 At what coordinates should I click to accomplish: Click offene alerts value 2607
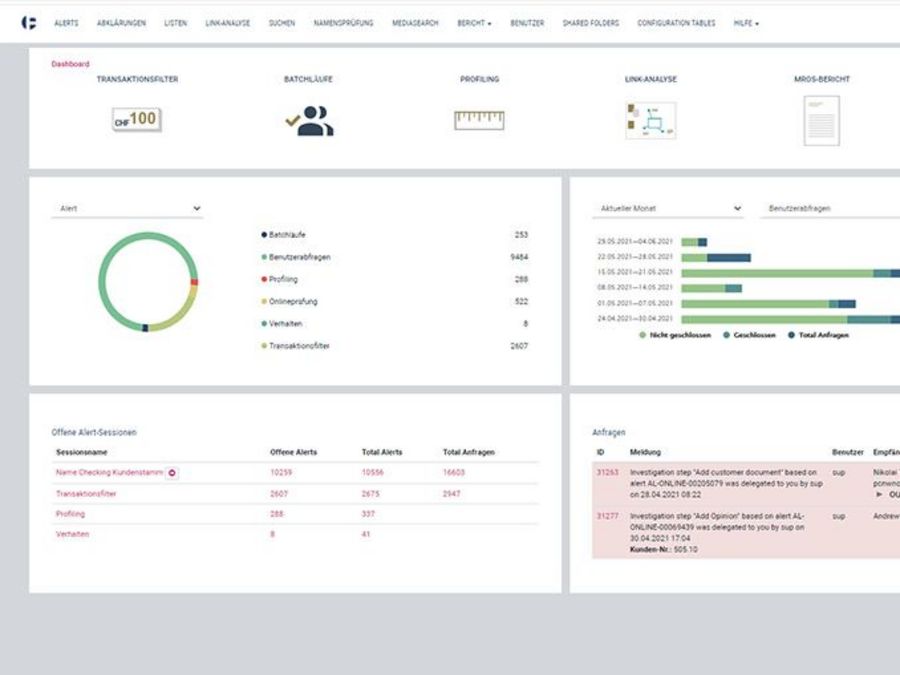click(x=279, y=494)
